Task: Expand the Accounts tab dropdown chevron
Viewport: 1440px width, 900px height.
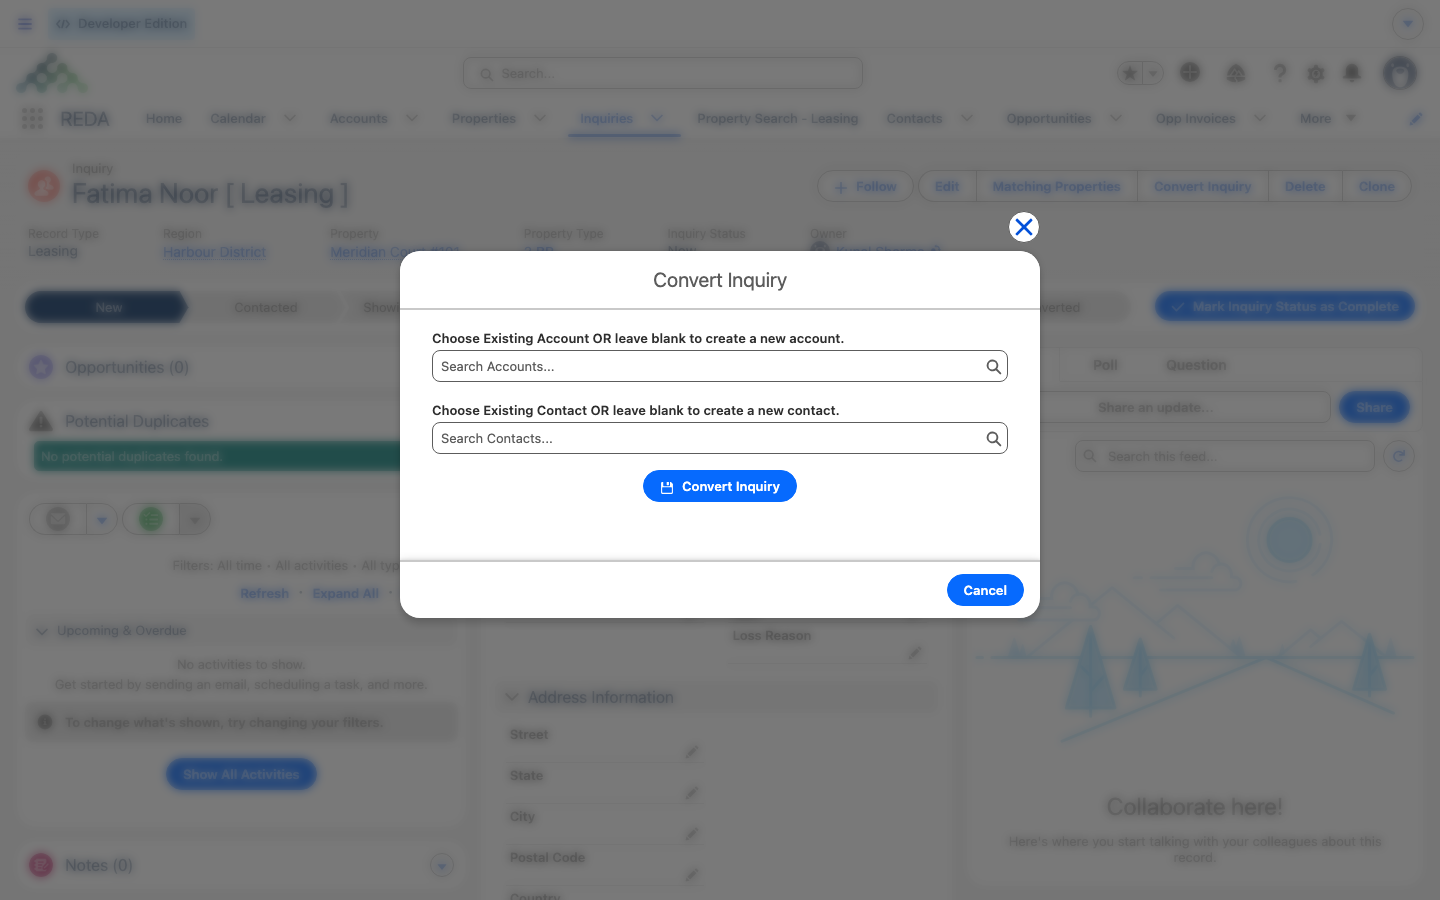Action: coord(412,118)
